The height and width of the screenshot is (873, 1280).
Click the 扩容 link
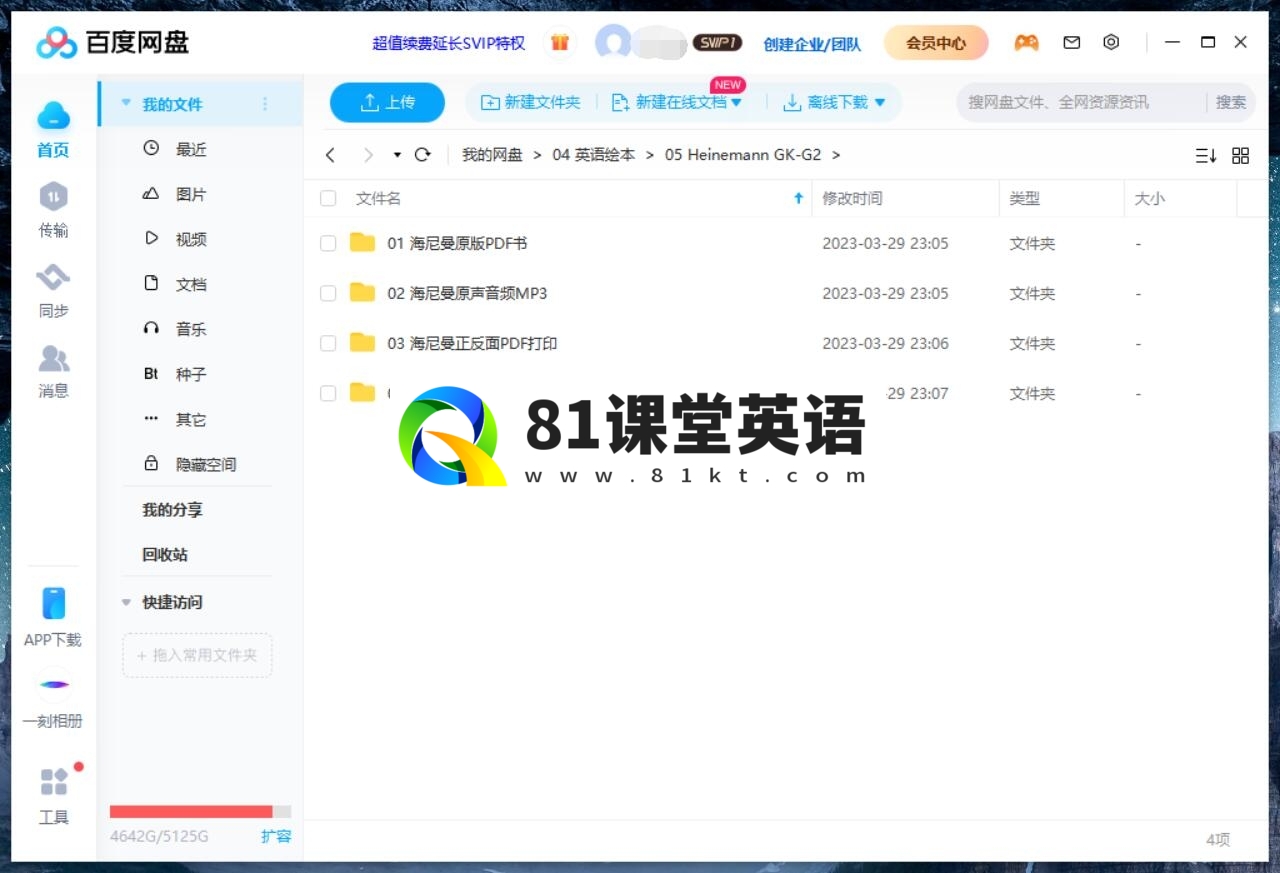[276, 836]
